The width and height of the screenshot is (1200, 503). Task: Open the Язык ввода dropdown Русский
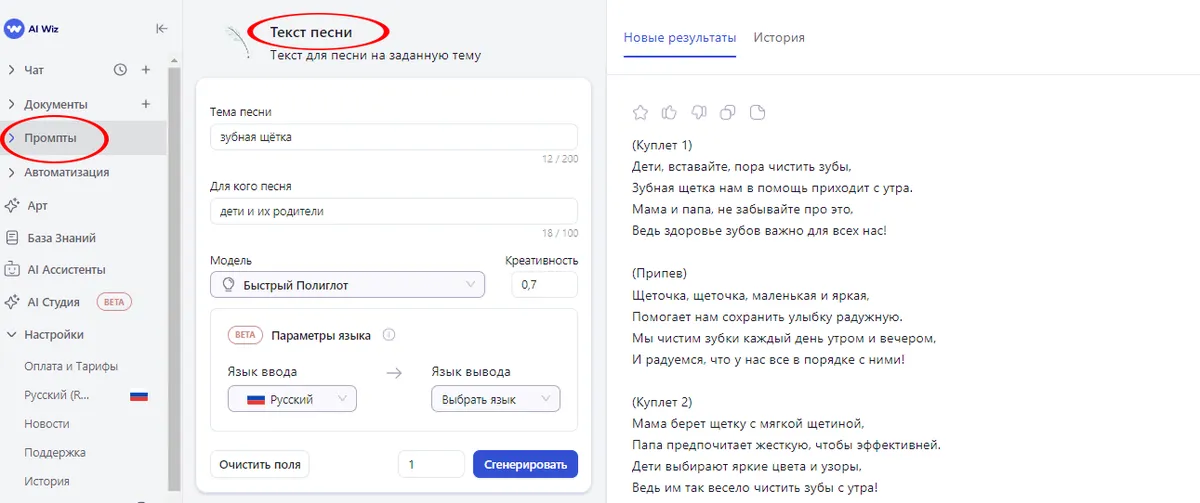(292, 399)
